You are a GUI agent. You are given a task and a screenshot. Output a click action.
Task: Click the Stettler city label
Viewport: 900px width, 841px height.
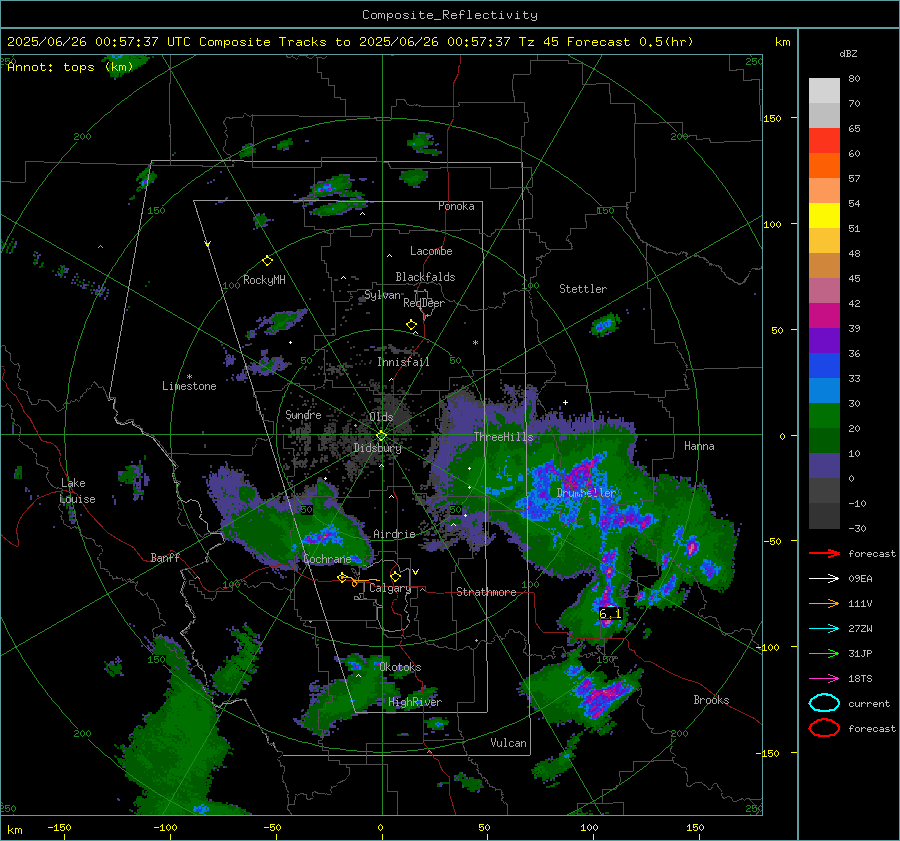(583, 289)
